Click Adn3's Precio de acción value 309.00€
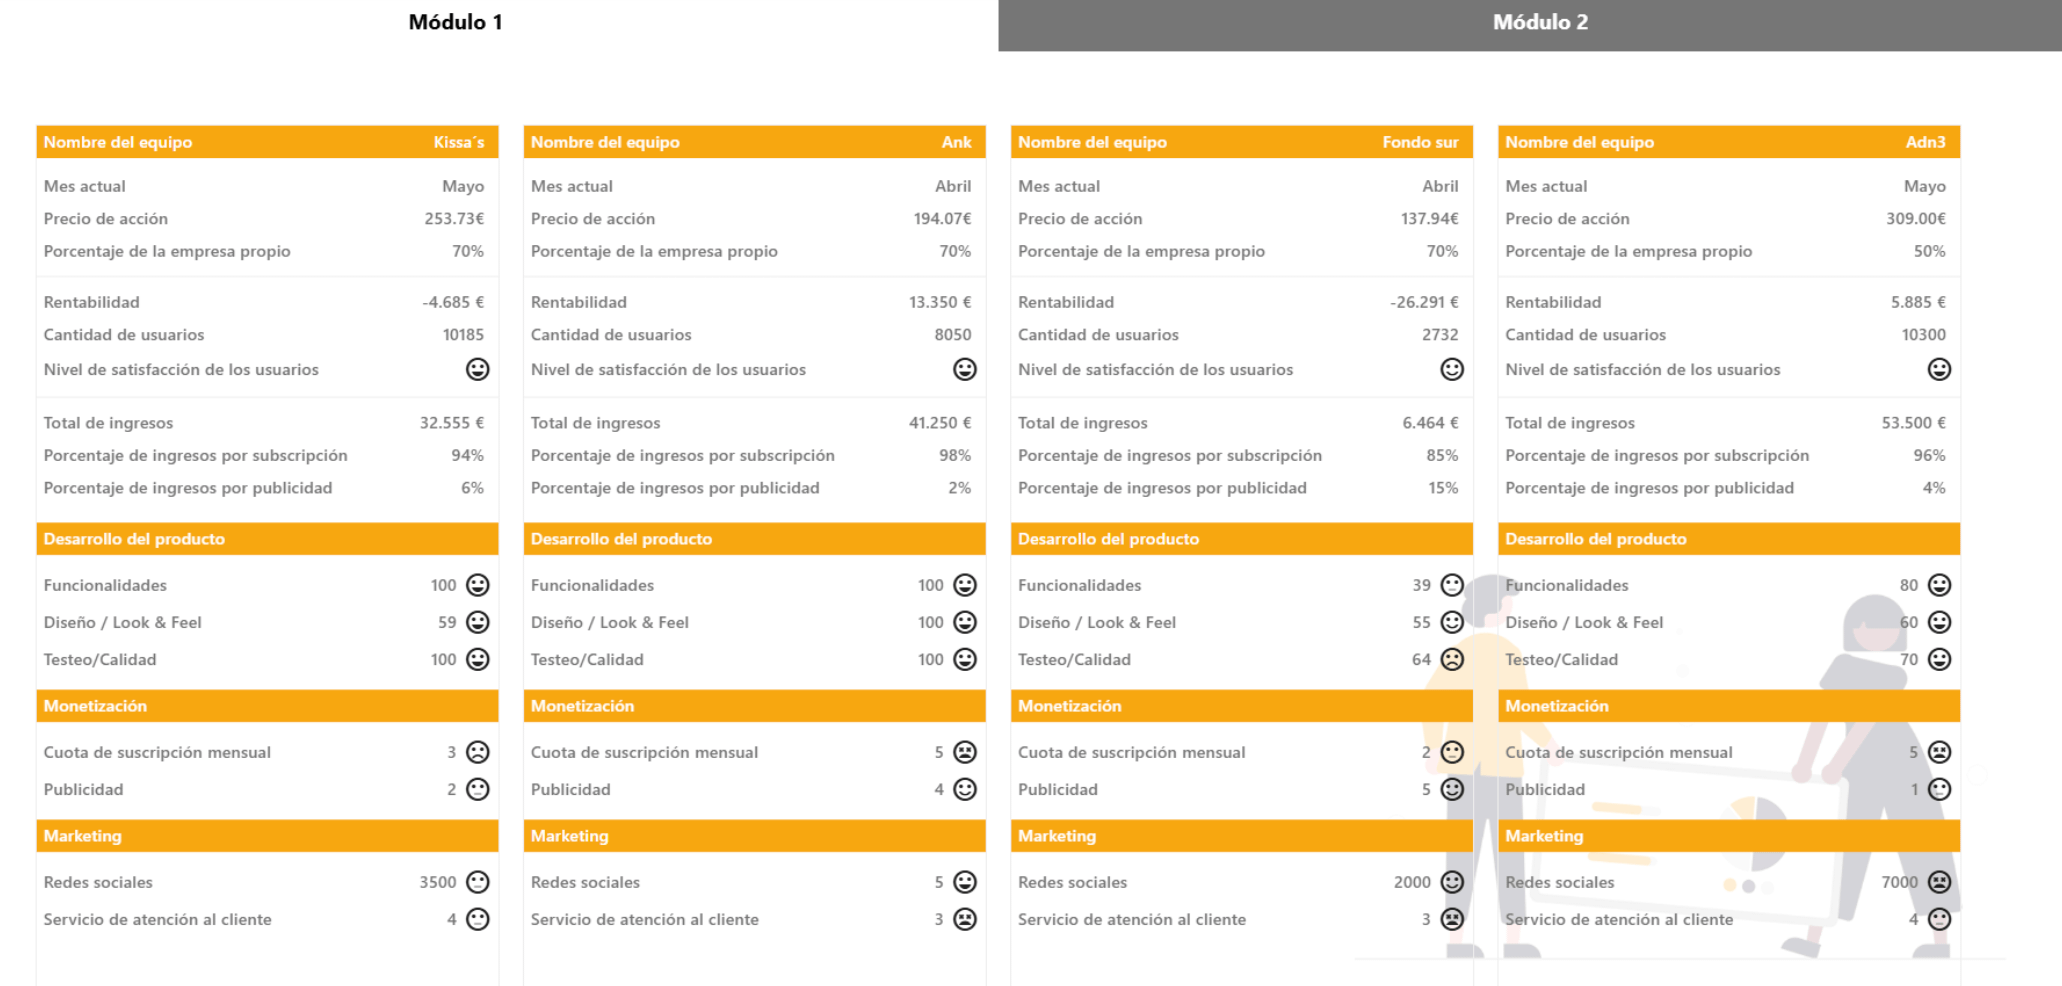2062x986 pixels. [x=1915, y=219]
